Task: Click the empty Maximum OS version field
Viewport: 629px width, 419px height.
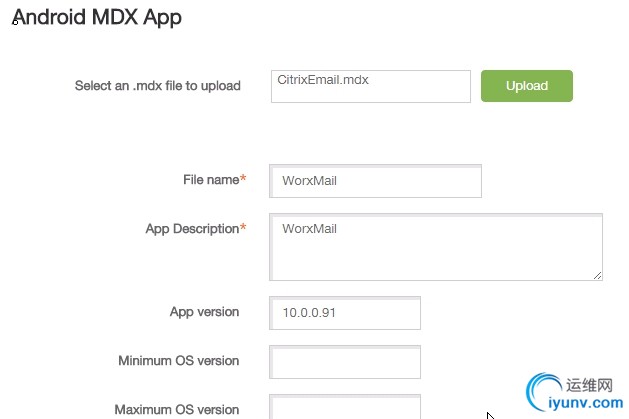Action: coord(345,407)
